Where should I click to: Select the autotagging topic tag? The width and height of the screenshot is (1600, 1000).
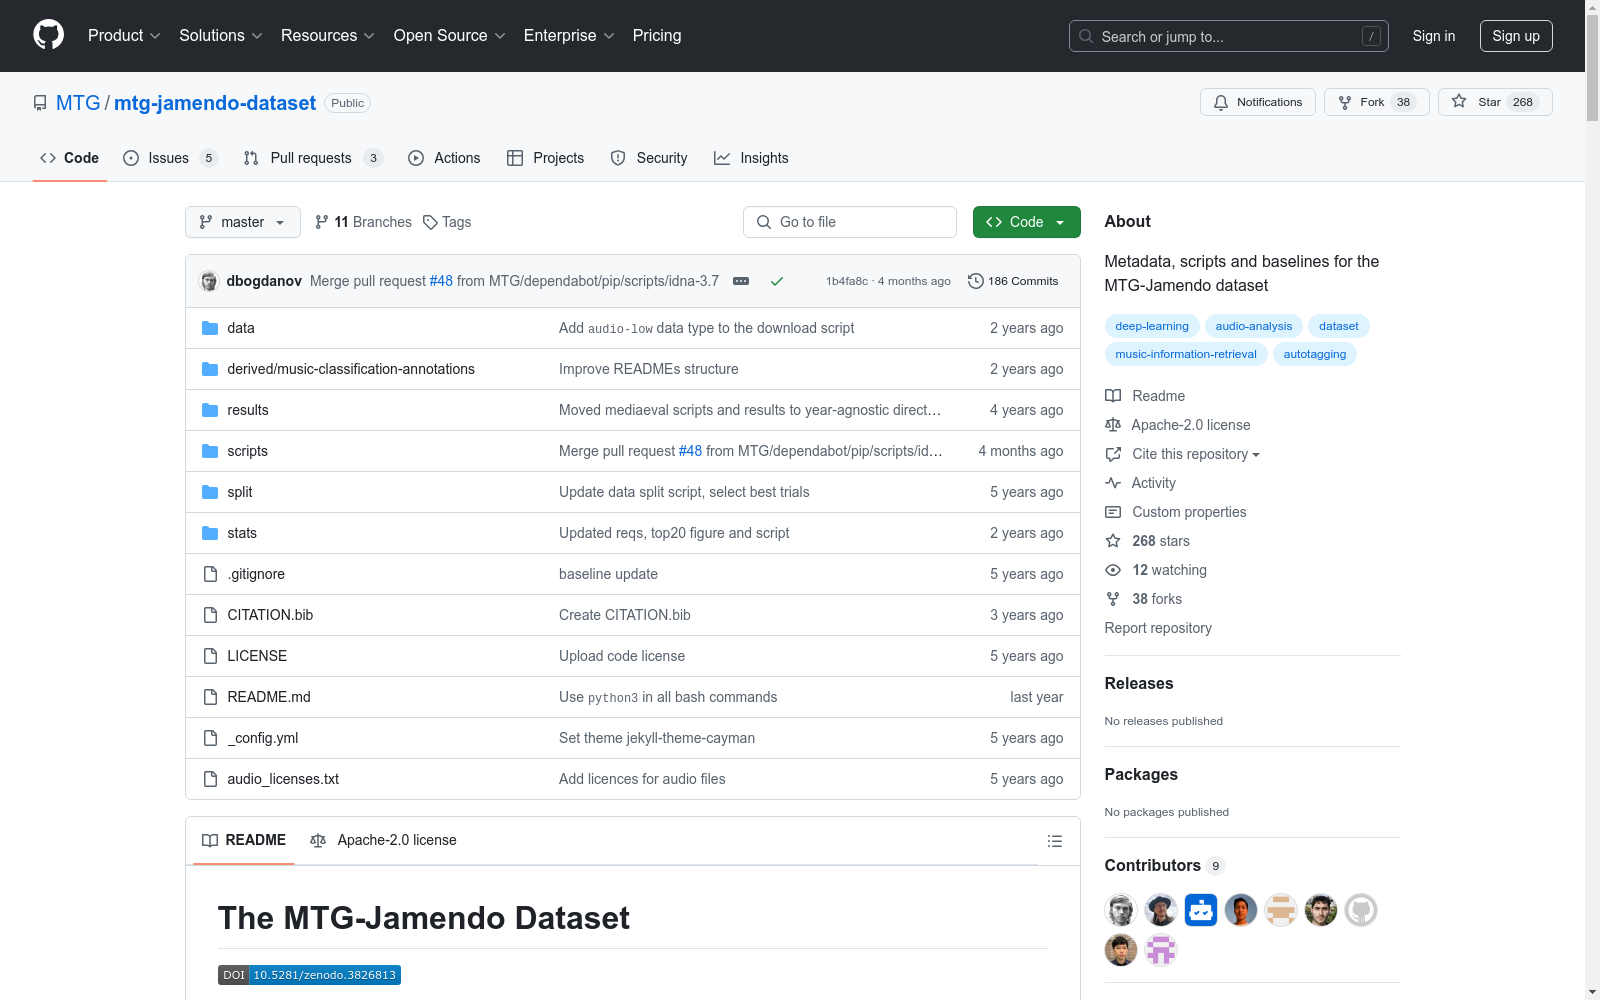click(x=1315, y=354)
